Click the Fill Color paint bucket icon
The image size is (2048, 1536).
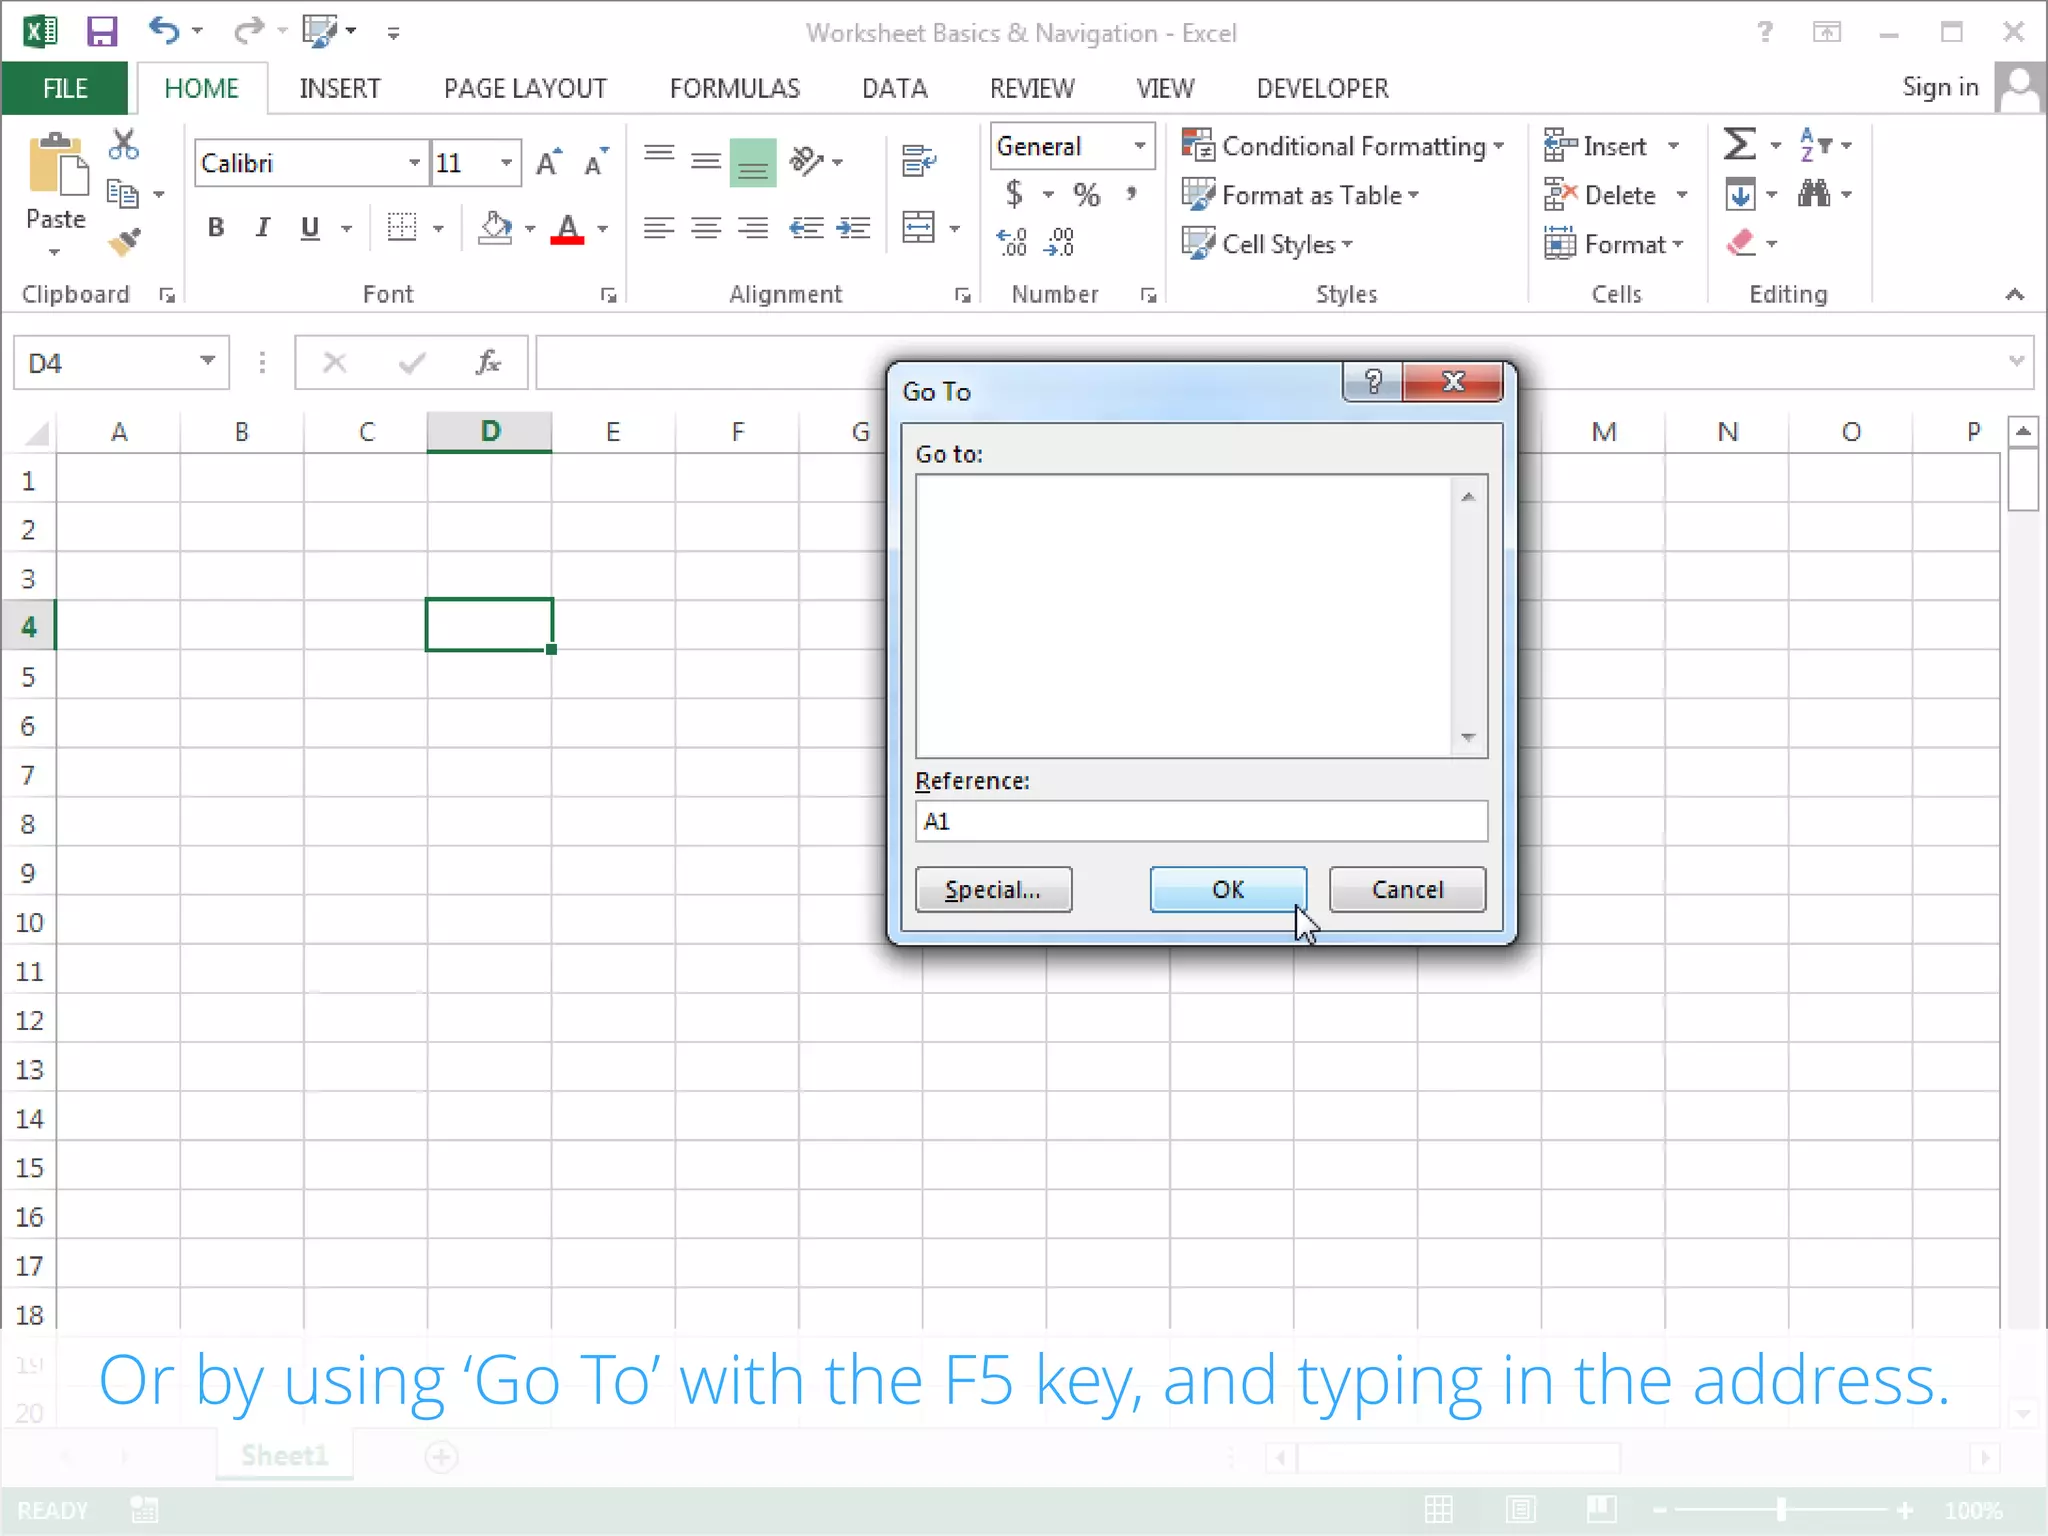(497, 228)
